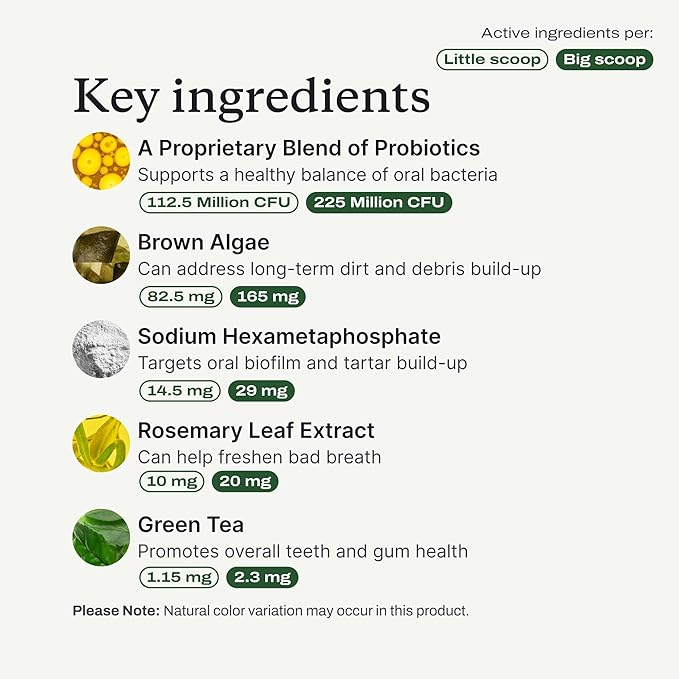Select the Little scoop pill
The height and width of the screenshot is (679, 679).
pyautogui.click(x=492, y=59)
